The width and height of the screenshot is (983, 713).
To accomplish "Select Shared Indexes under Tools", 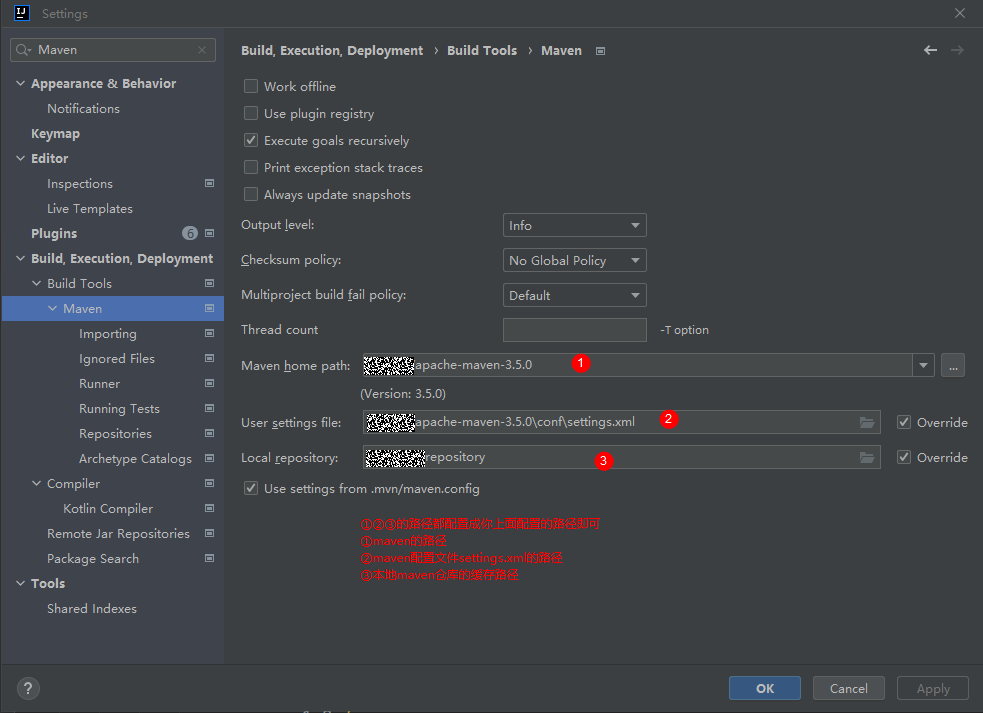I will click(x=92, y=608).
